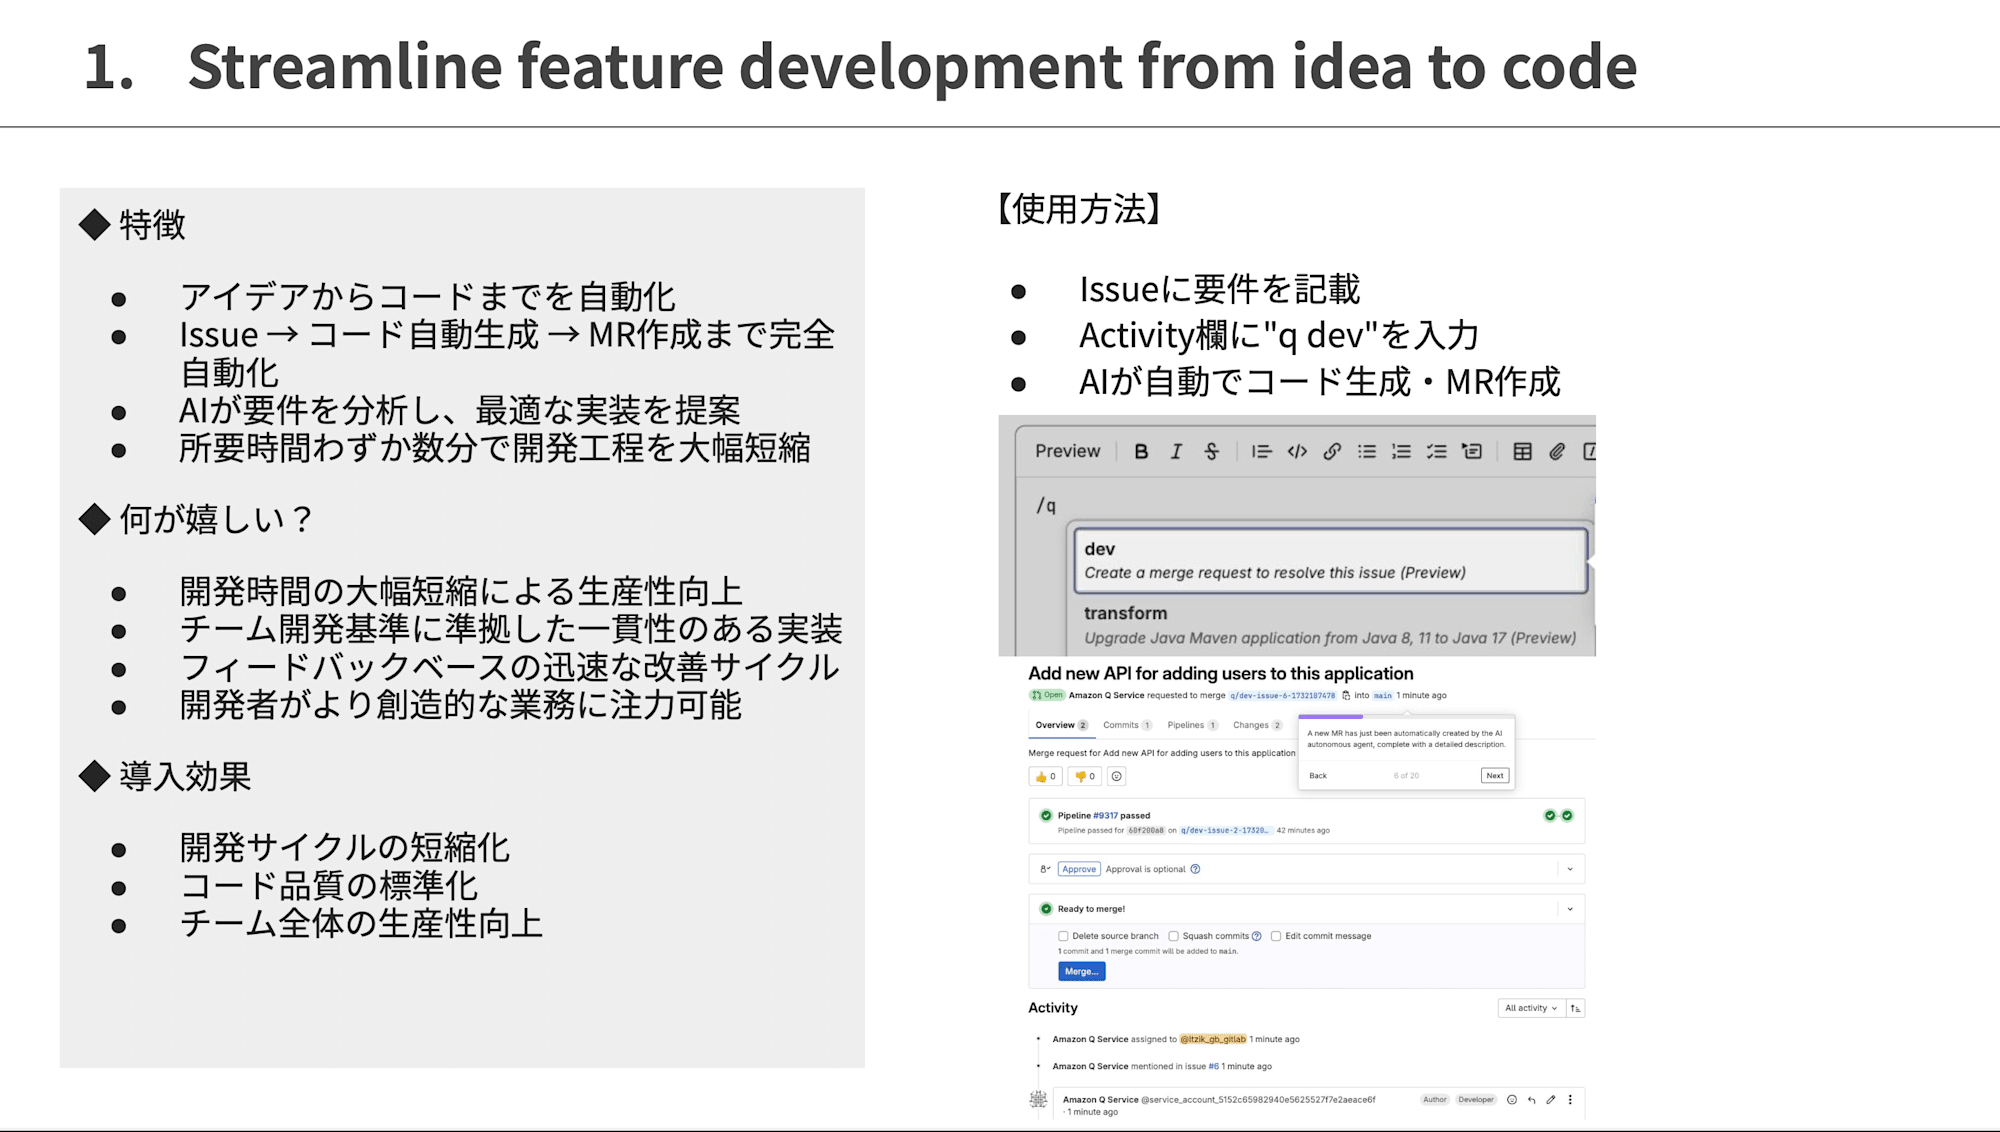Click the last pipeline stage status icon
The width and height of the screenshot is (2000, 1132).
click(x=1567, y=815)
